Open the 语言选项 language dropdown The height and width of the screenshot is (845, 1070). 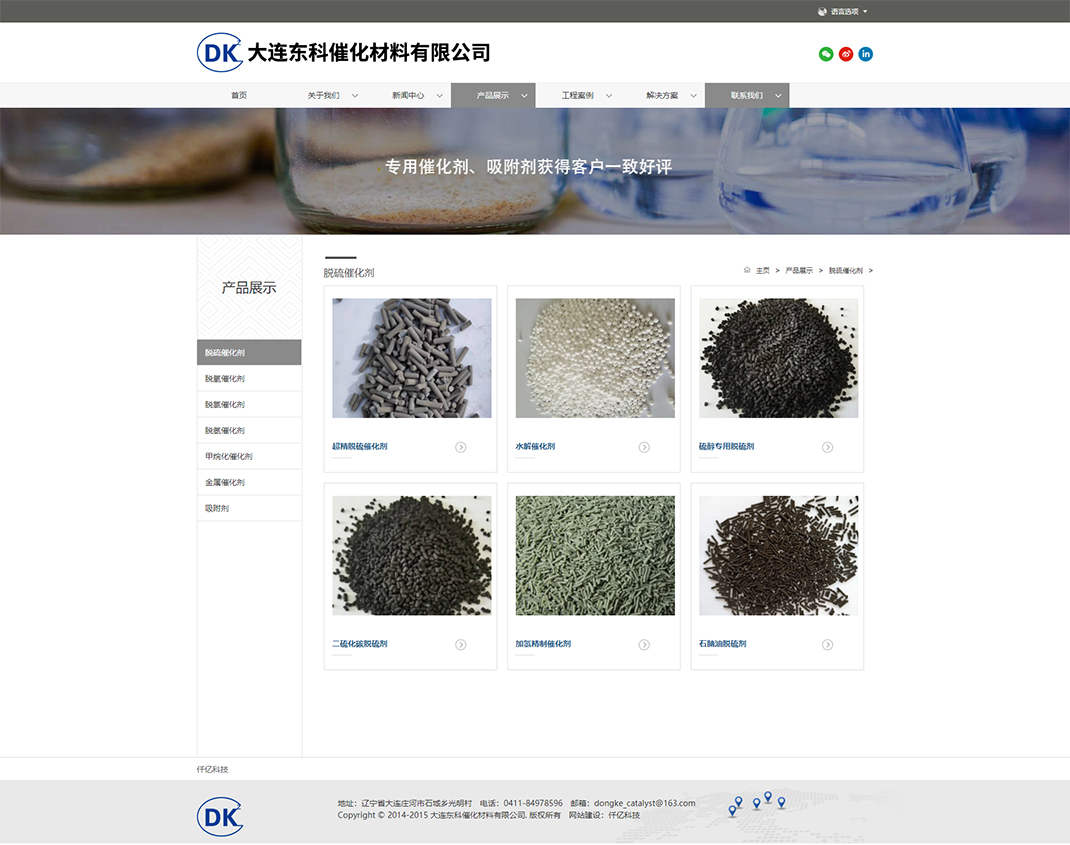coord(845,11)
